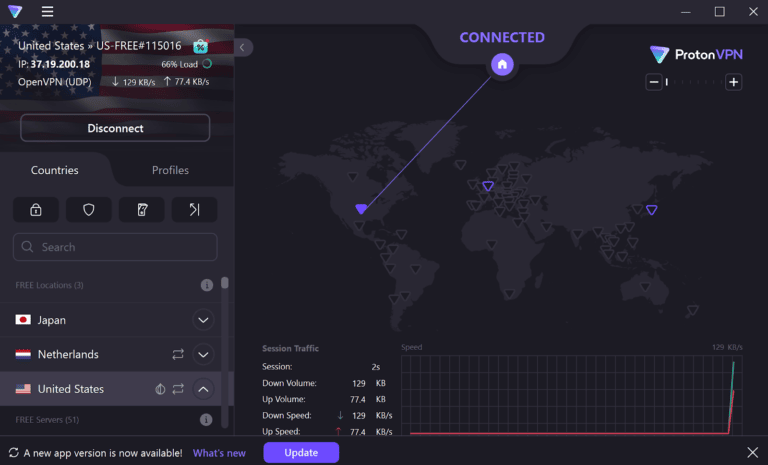Screen dimensions: 768x465
Task: Click Netherlands P2P arrows icon
Action: click(178, 354)
